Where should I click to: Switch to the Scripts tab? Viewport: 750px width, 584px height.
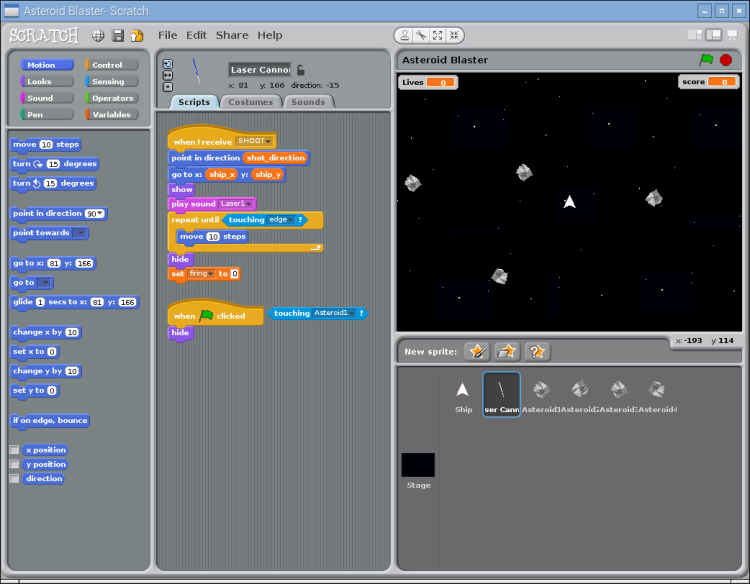(194, 102)
